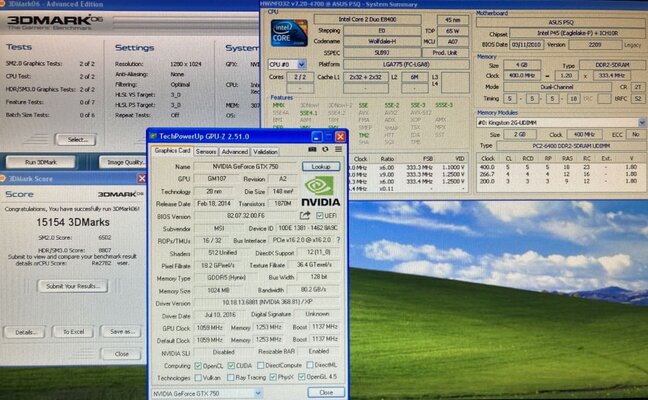Click the 128 bit bus width field
Viewport: 648px width, 400px height.
click(x=319, y=277)
